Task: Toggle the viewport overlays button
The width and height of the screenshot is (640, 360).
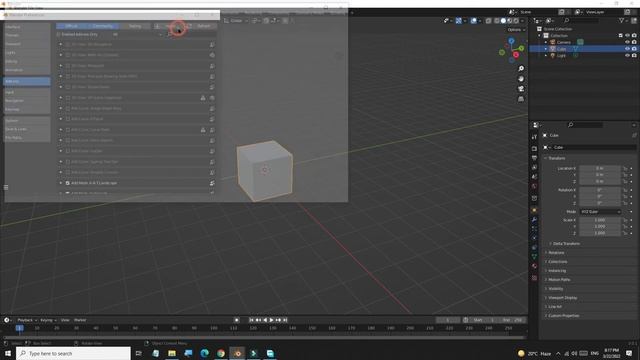Action: pos(473,20)
